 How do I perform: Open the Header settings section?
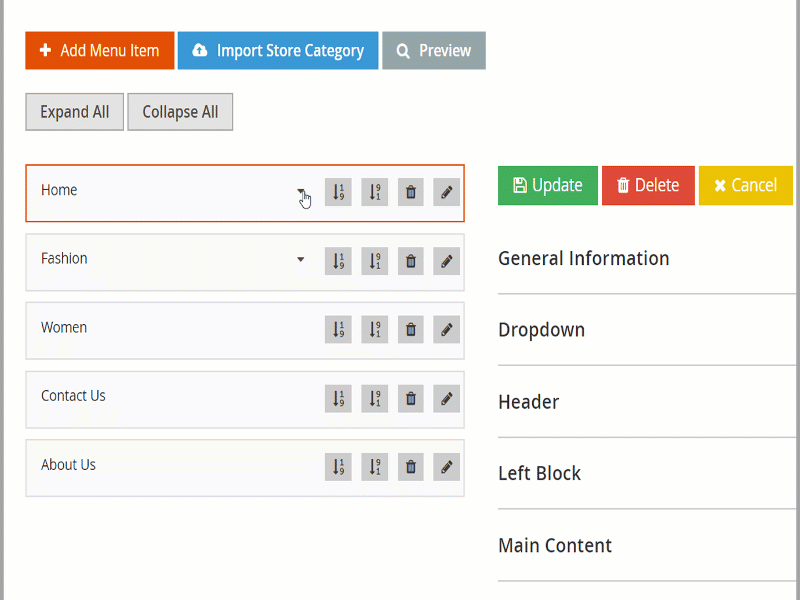coord(529,402)
